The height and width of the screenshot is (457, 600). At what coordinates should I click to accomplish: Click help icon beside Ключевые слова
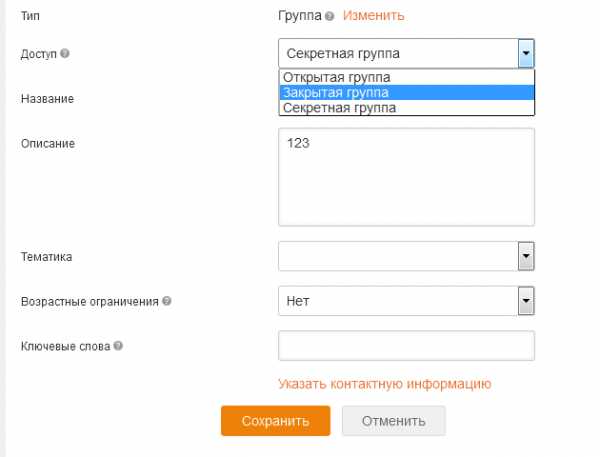point(118,346)
